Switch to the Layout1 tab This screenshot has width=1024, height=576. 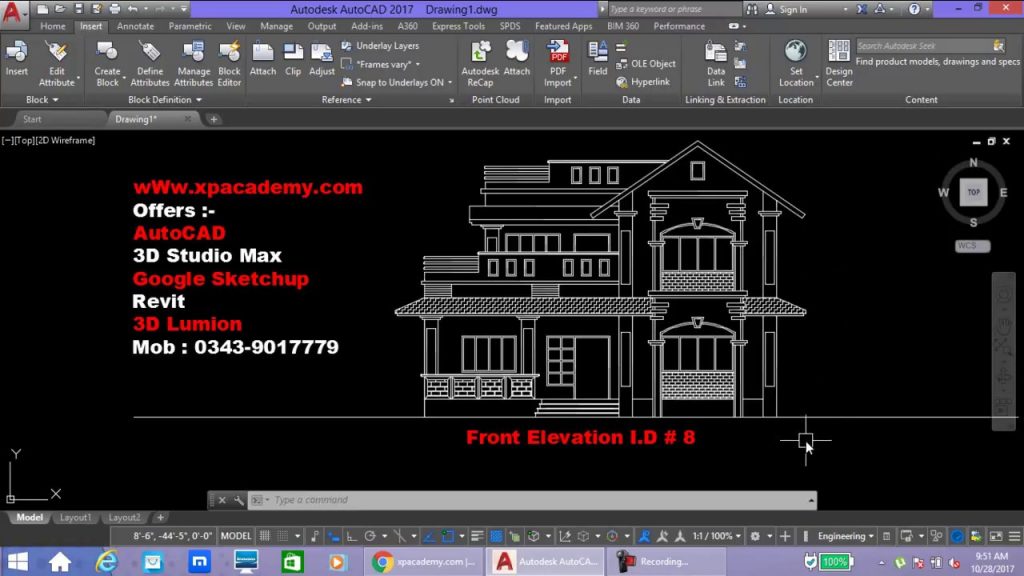point(75,517)
